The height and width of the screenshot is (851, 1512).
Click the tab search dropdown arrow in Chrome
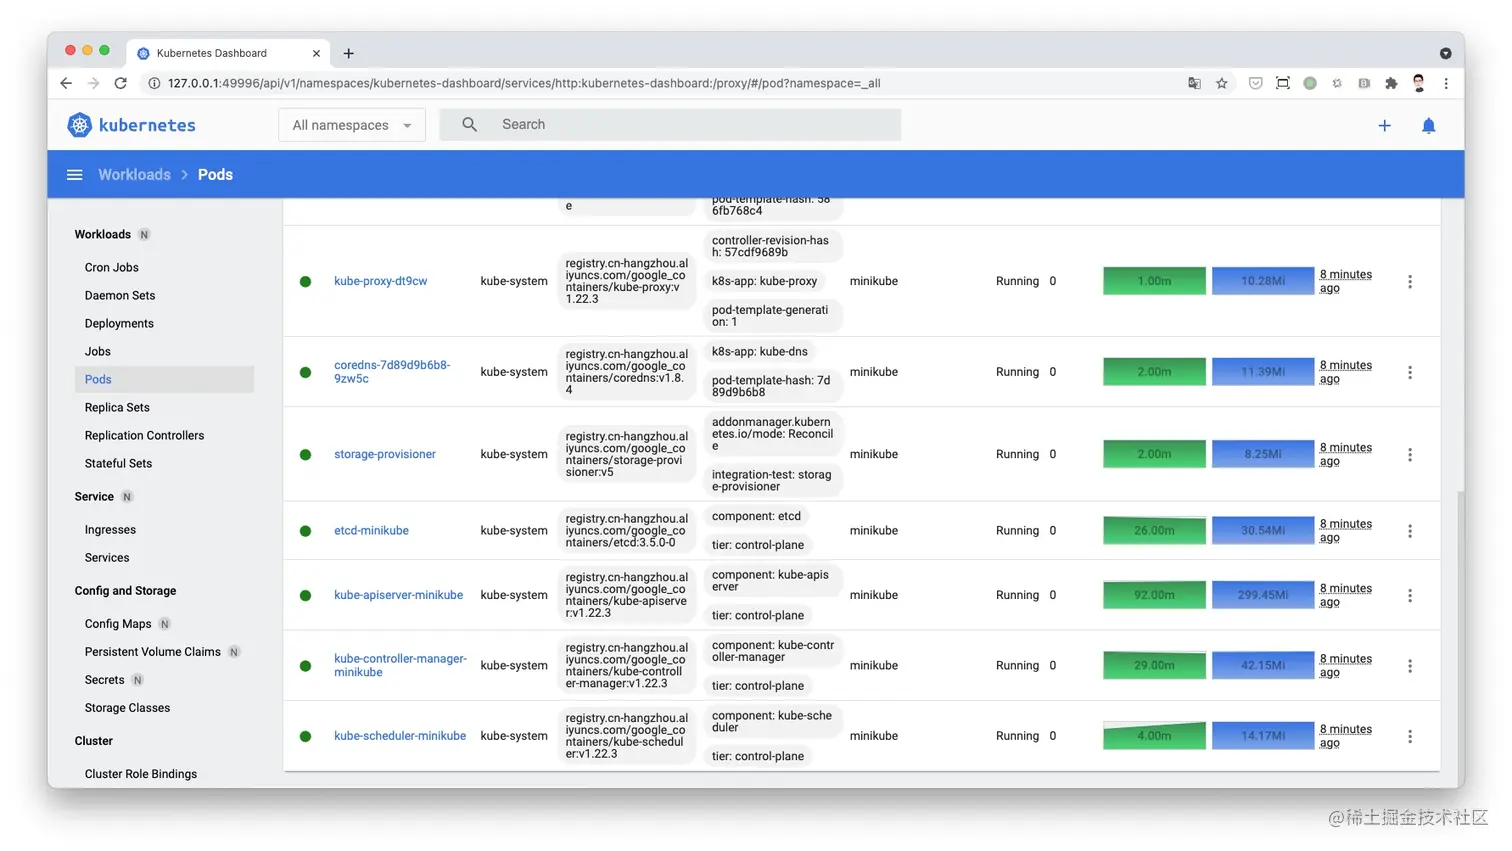(1445, 53)
